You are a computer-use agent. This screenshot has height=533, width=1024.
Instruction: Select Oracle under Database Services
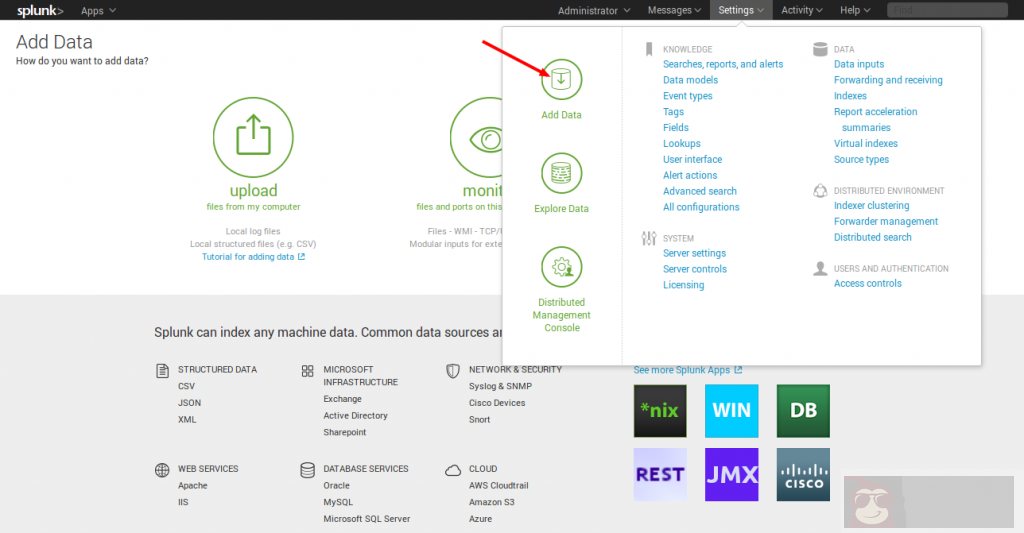pyautogui.click(x=336, y=485)
